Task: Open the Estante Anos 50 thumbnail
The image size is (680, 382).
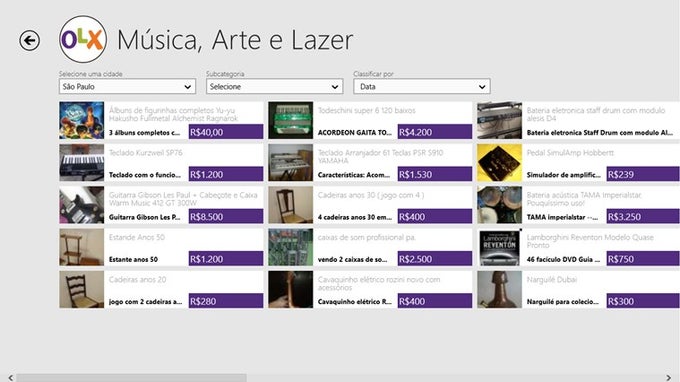Action: click(82, 247)
